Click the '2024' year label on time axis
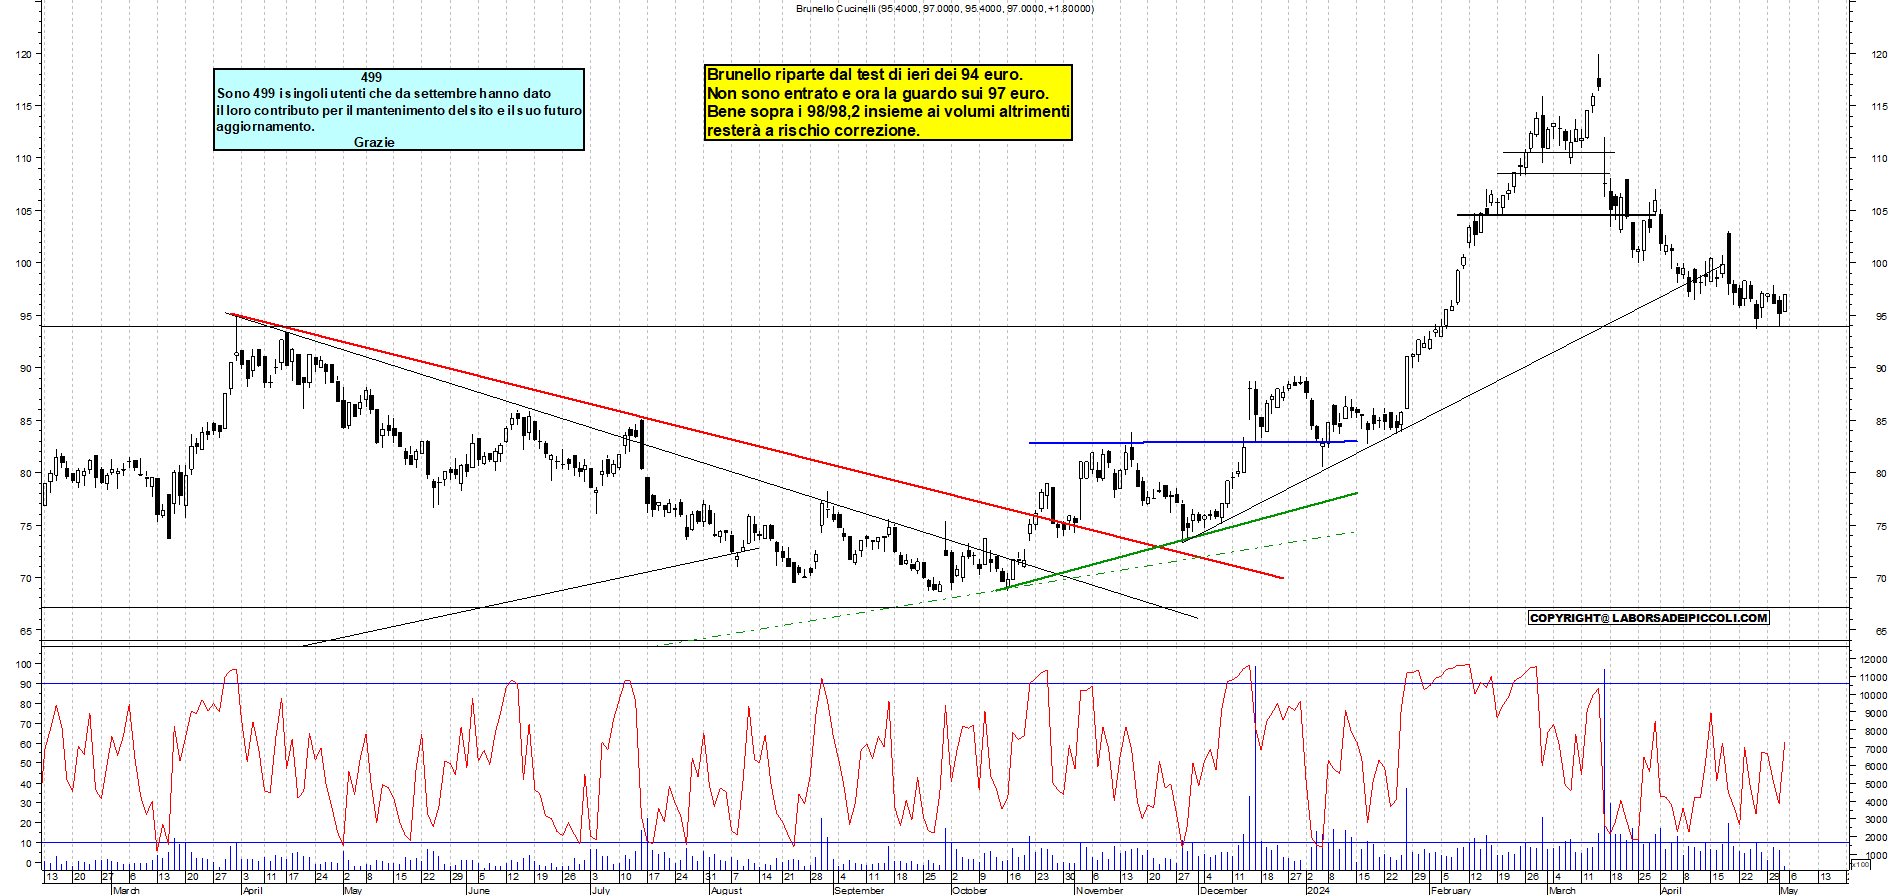Viewport: 1890px width, 895px height. 1318,890
